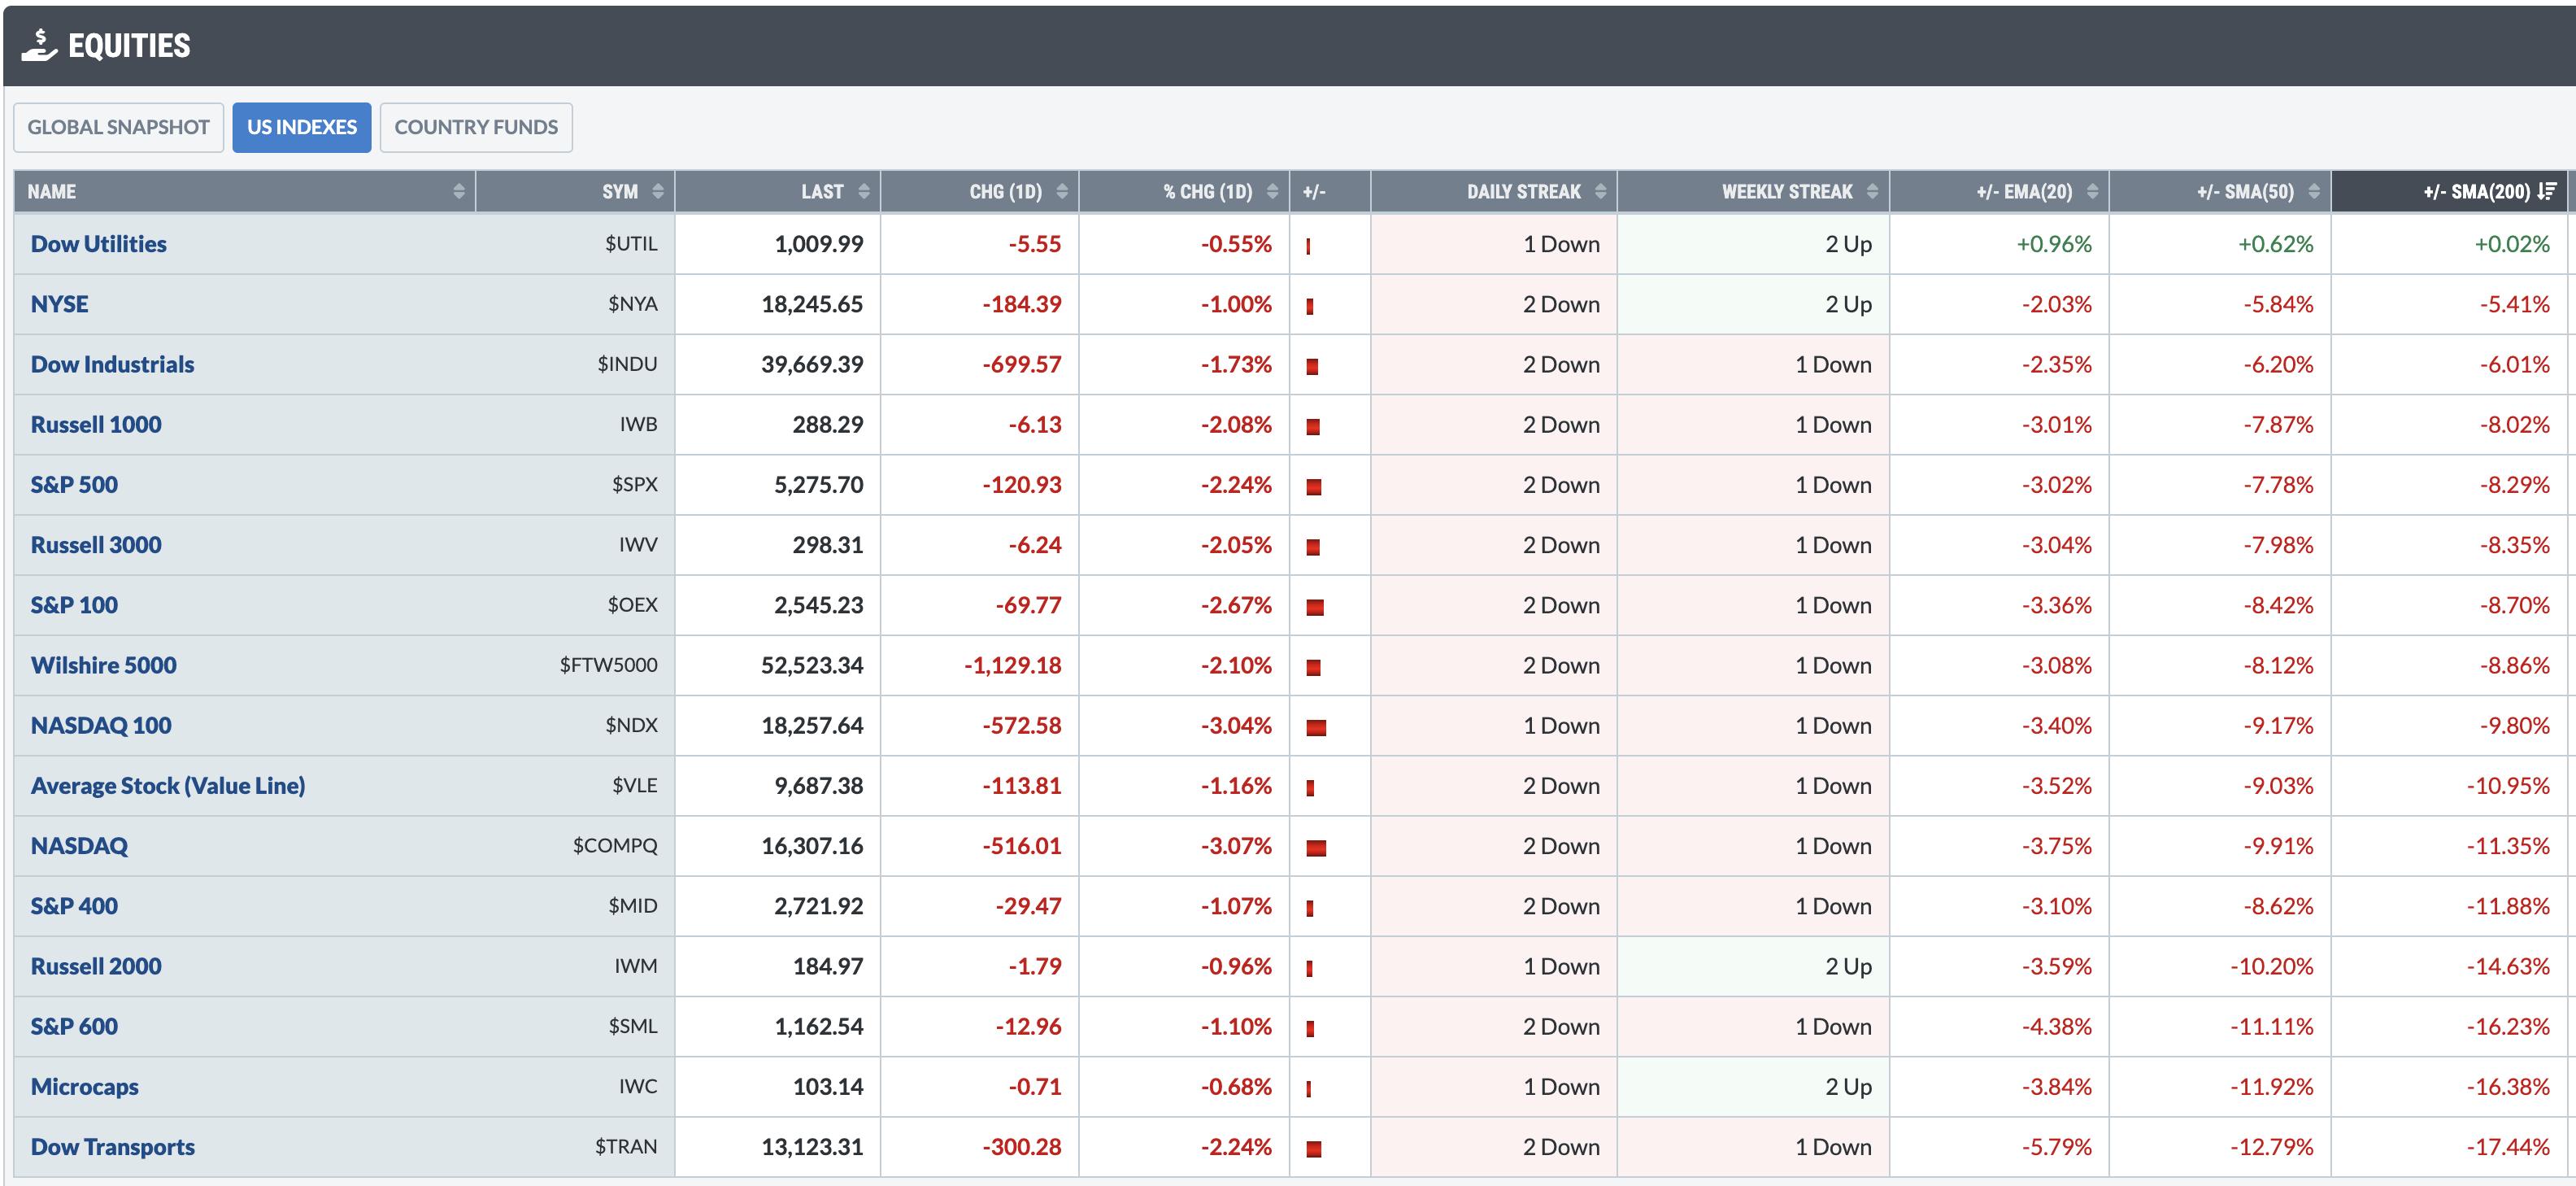This screenshot has width=2576, height=1186.
Task: Switch to Global Snapshot tab
Action: [118, 127]
